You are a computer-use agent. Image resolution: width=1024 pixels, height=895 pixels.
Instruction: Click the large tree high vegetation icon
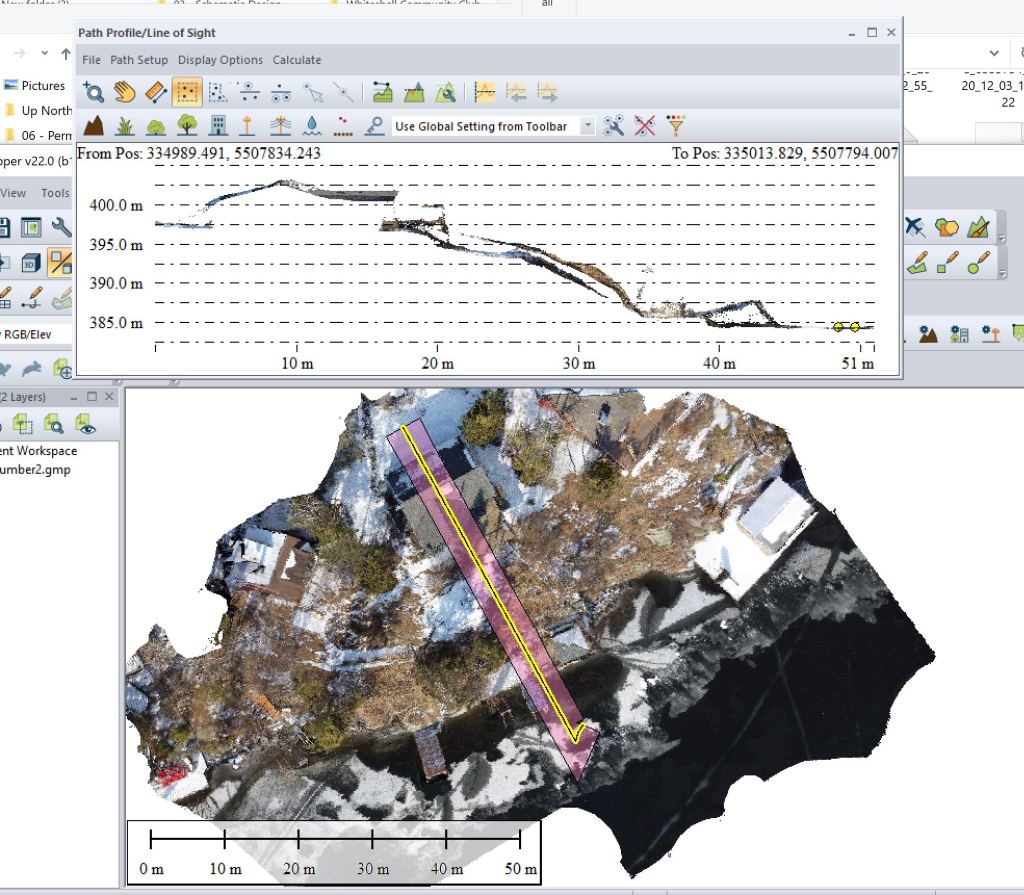click(187, 126)
